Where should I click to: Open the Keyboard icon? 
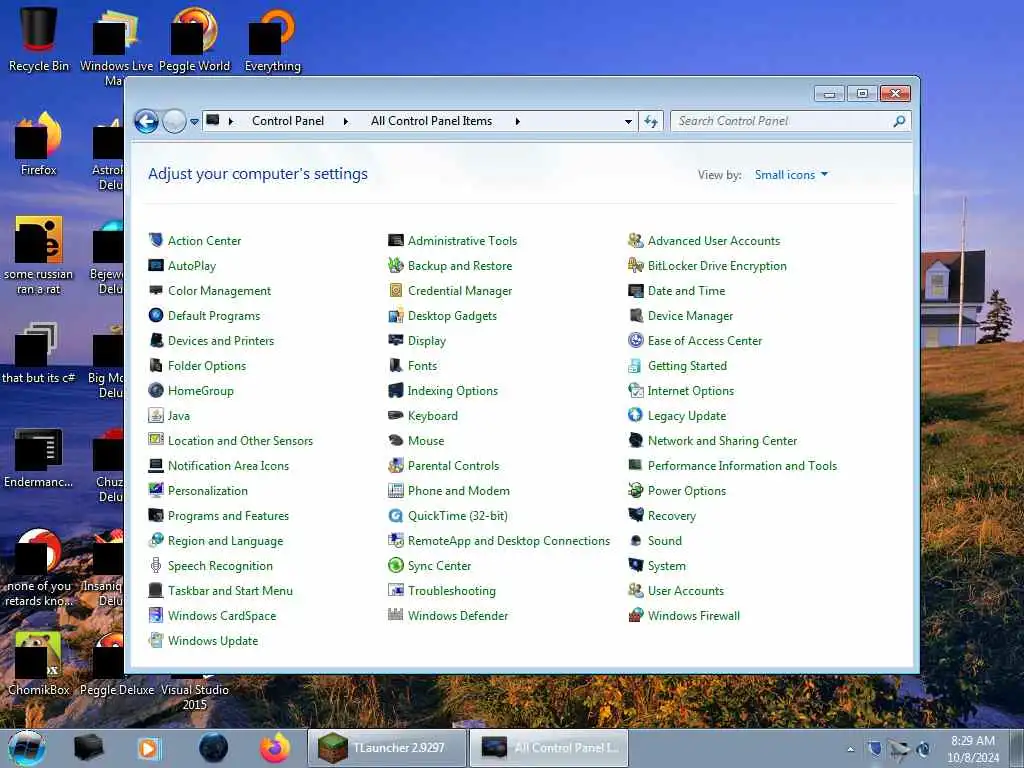[396, 415]
